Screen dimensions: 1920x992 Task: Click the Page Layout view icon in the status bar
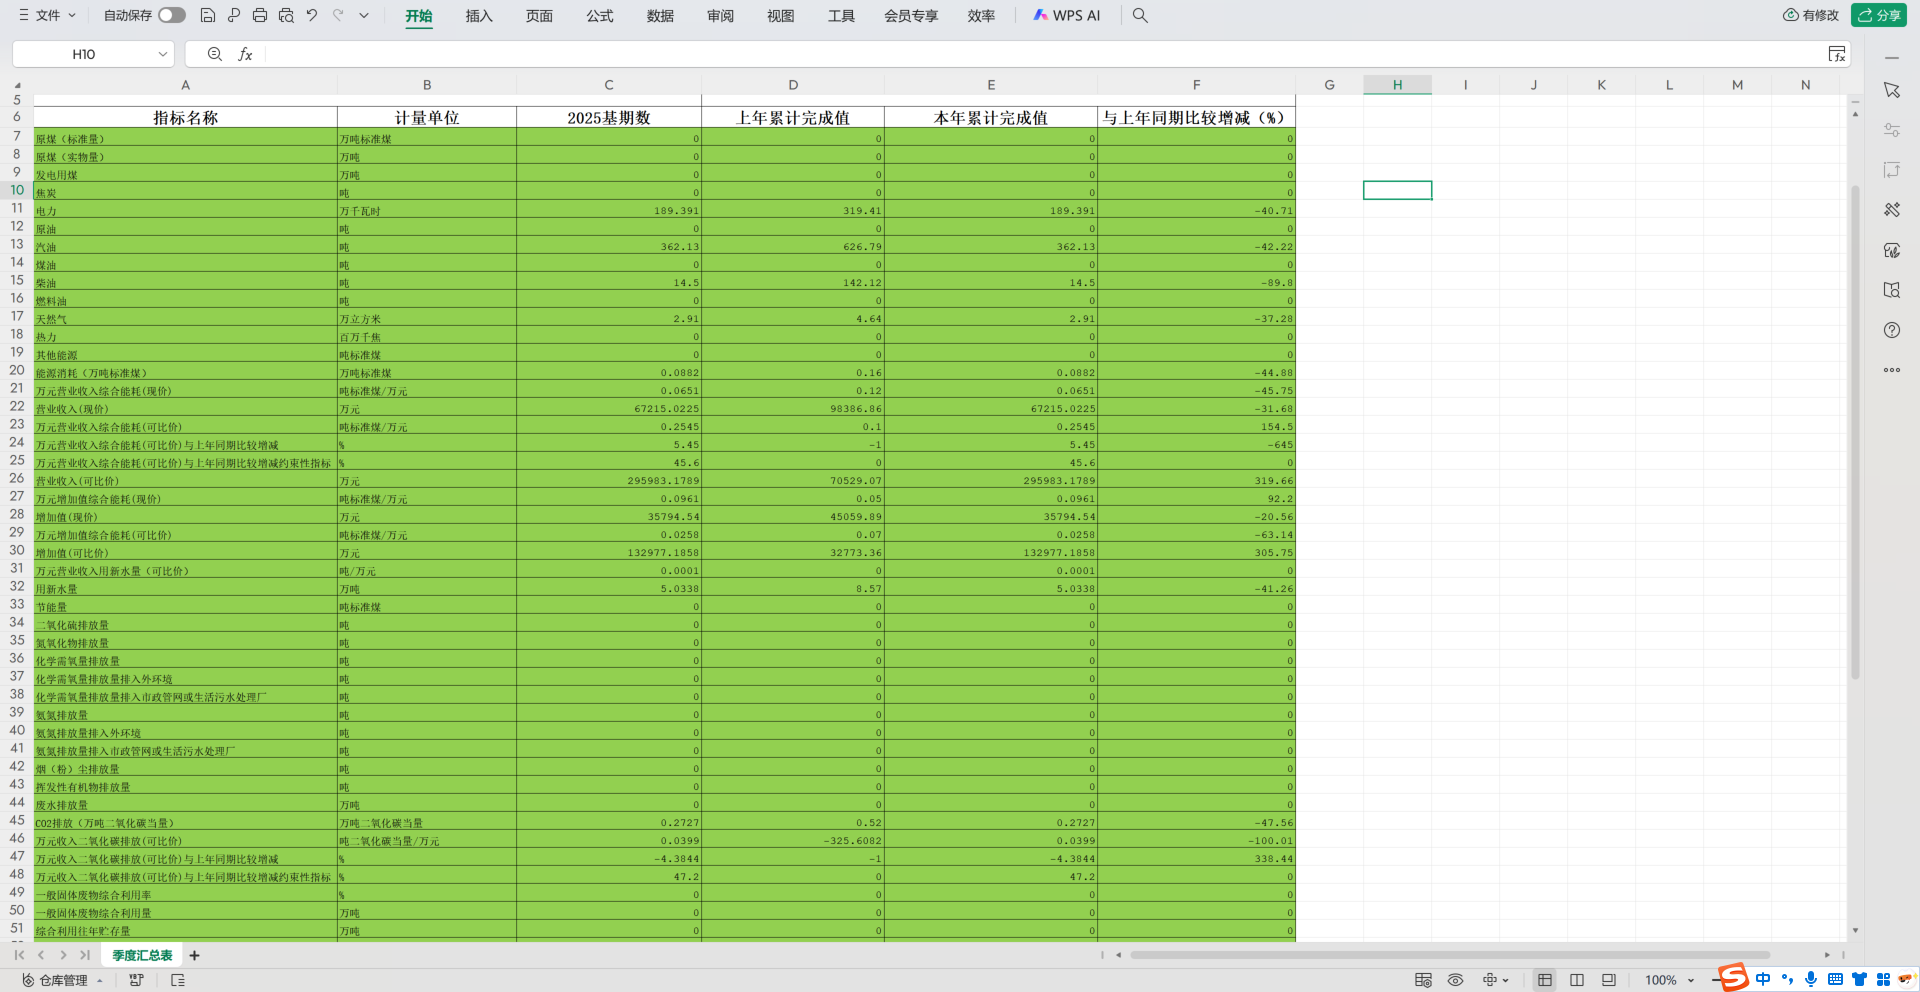click(1609, 980)
